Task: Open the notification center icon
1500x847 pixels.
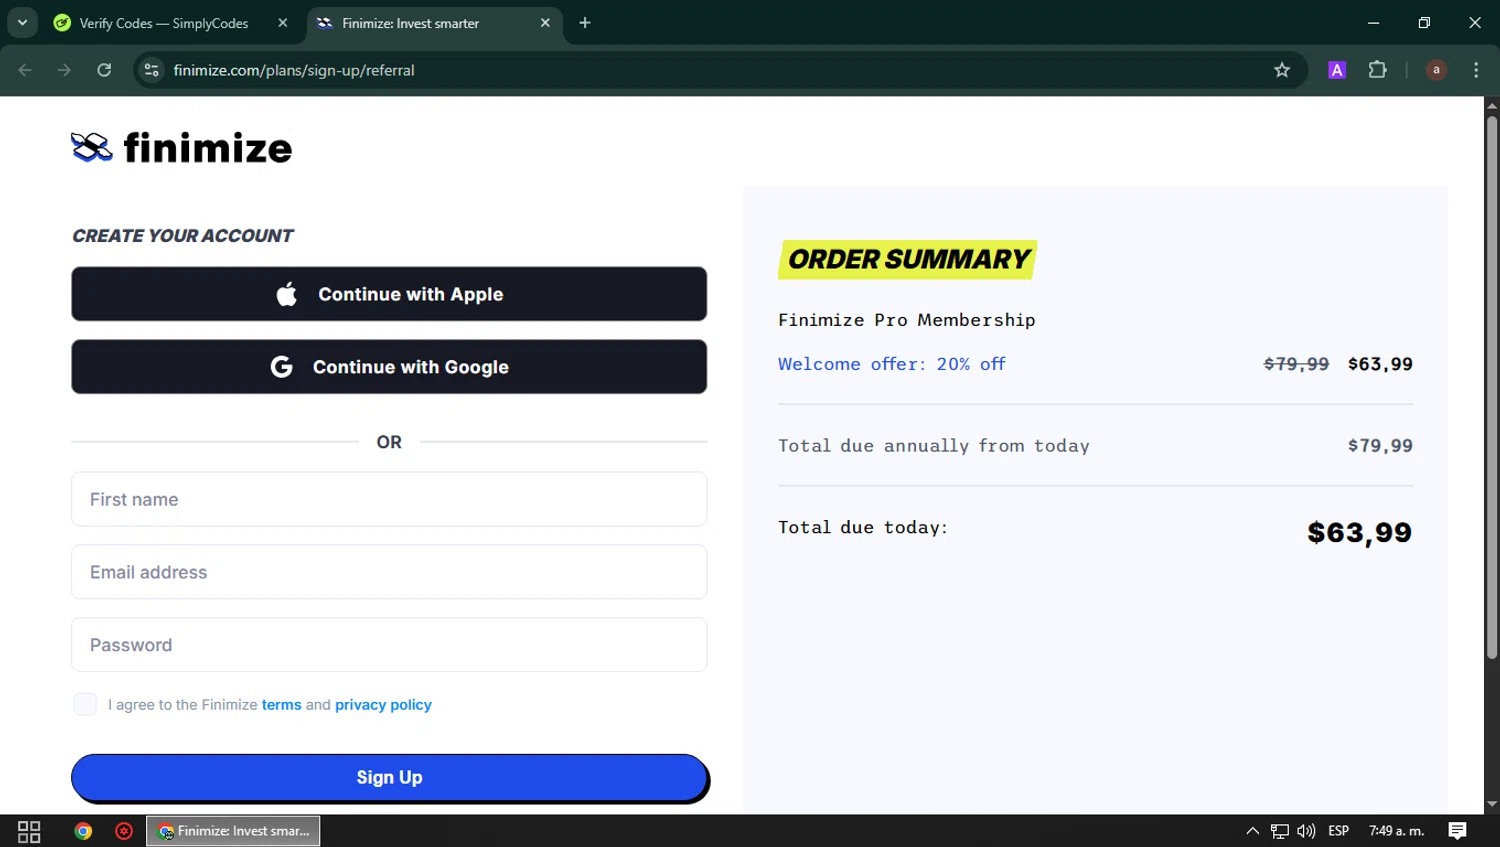Action: point(1458,831)
